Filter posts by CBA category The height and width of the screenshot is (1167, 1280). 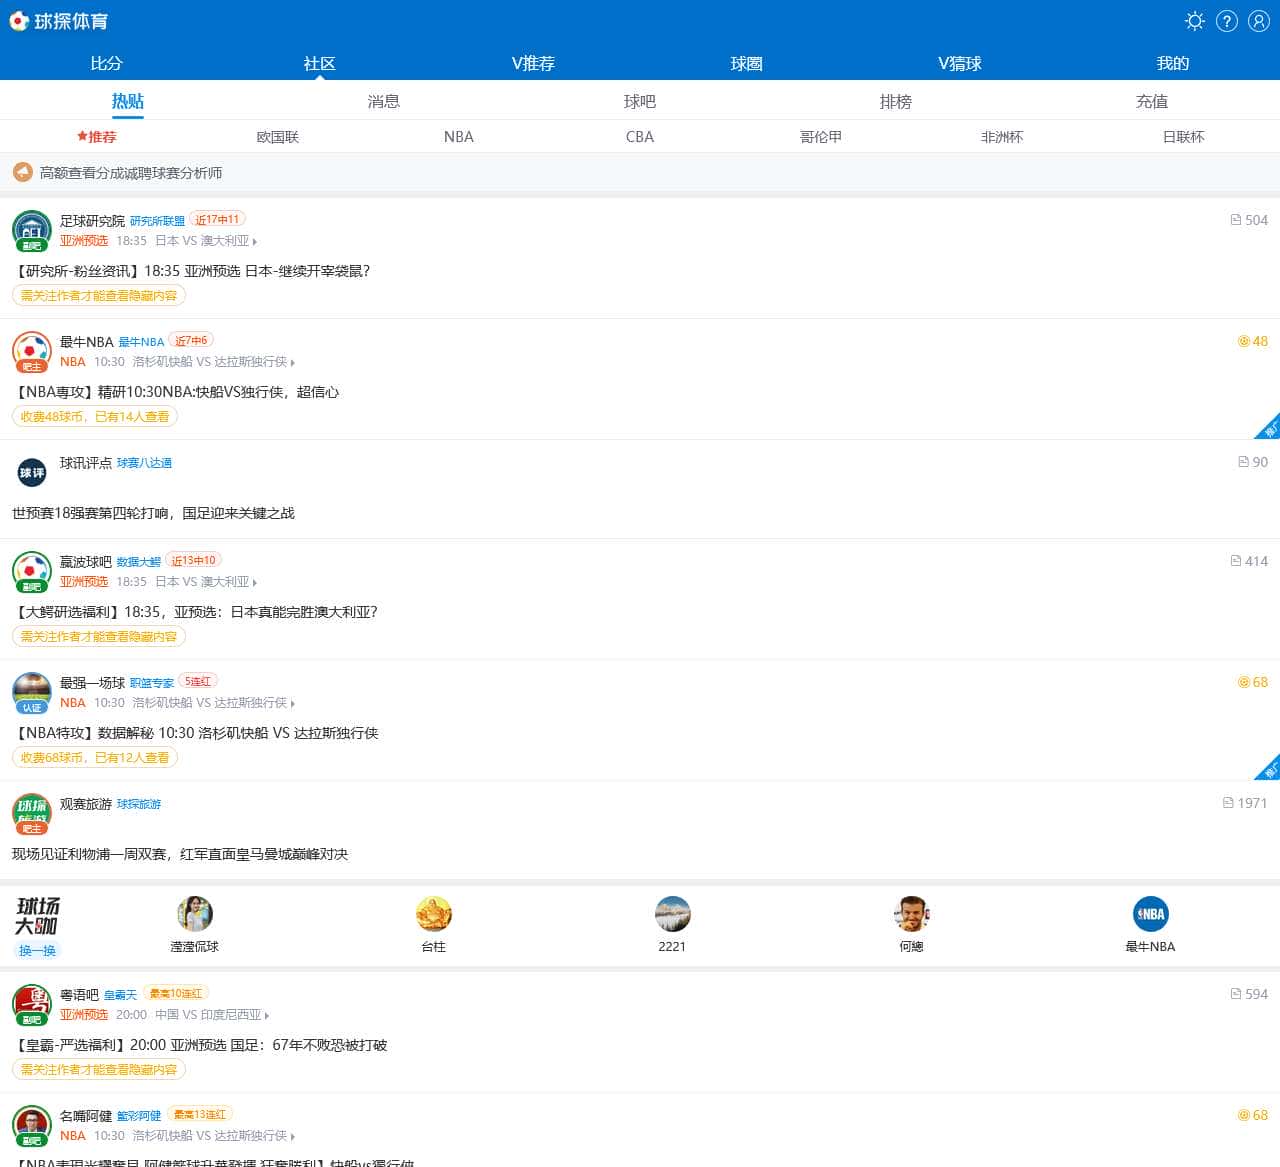(640, 137)
